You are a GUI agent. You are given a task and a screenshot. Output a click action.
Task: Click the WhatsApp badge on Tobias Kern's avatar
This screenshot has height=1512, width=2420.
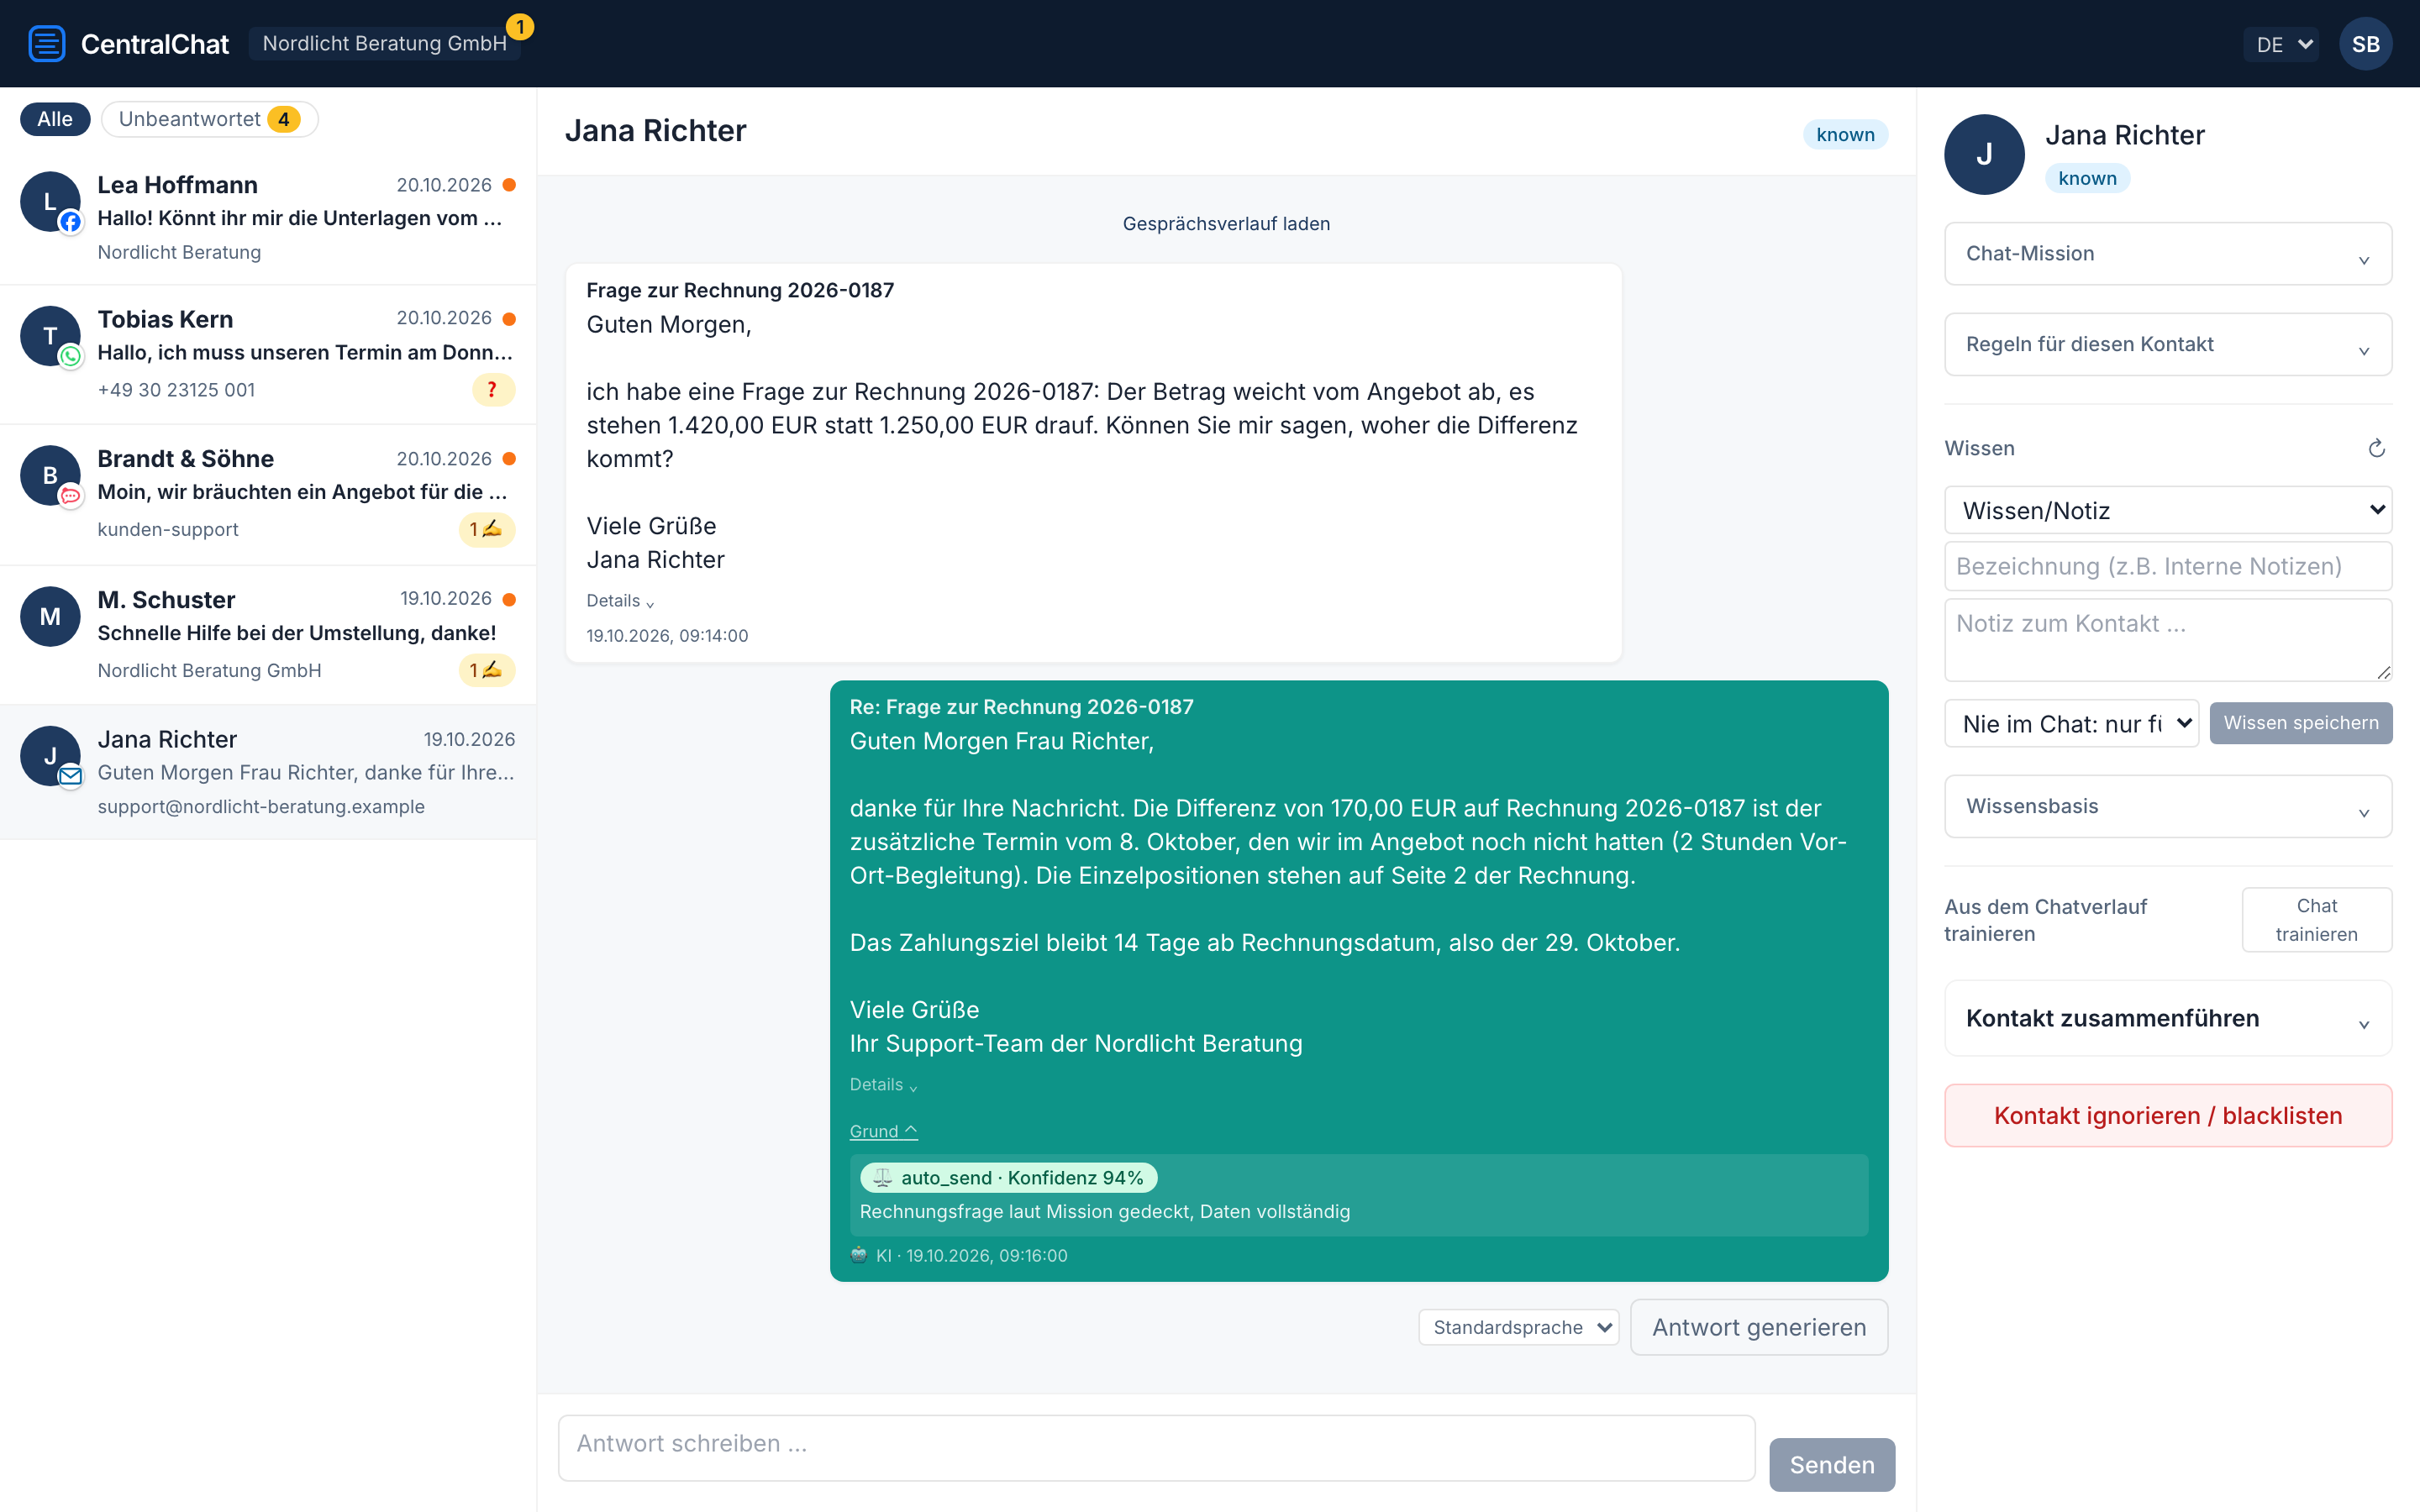[70, 356]
